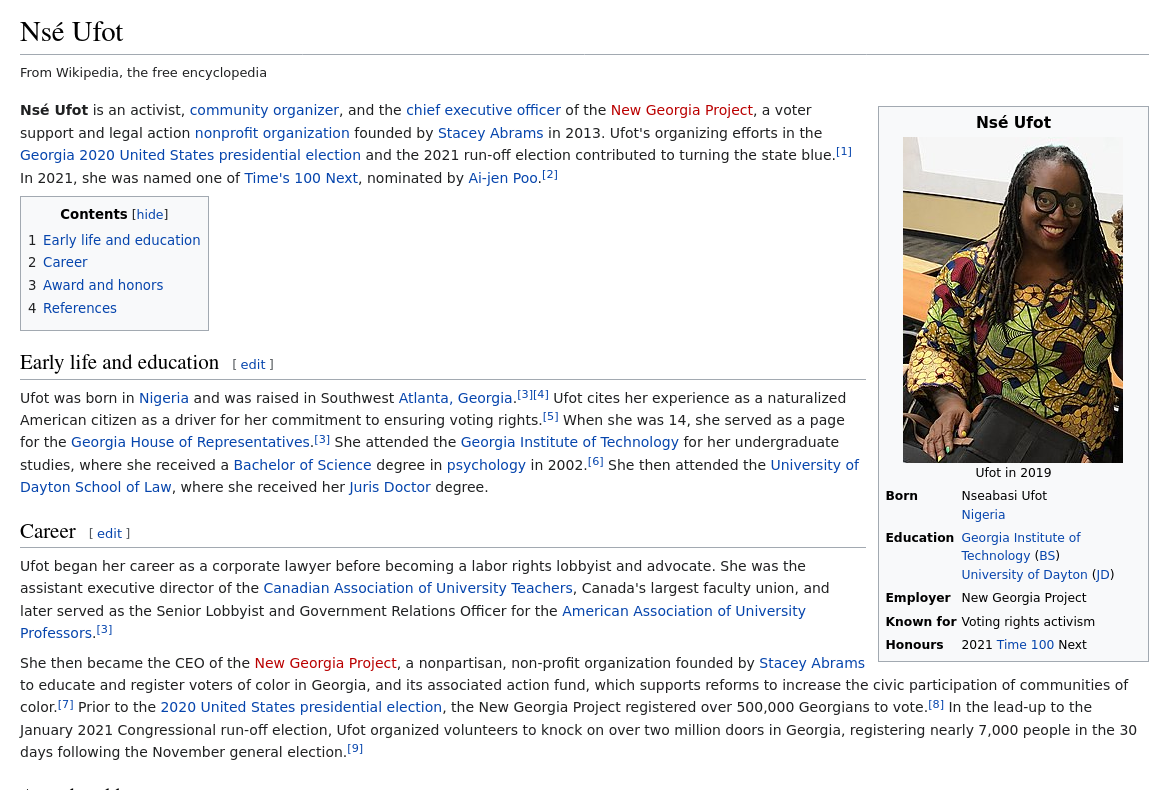
Task: Open Stacey Abrams link in the intro paragraph
Action: (491, 133)
